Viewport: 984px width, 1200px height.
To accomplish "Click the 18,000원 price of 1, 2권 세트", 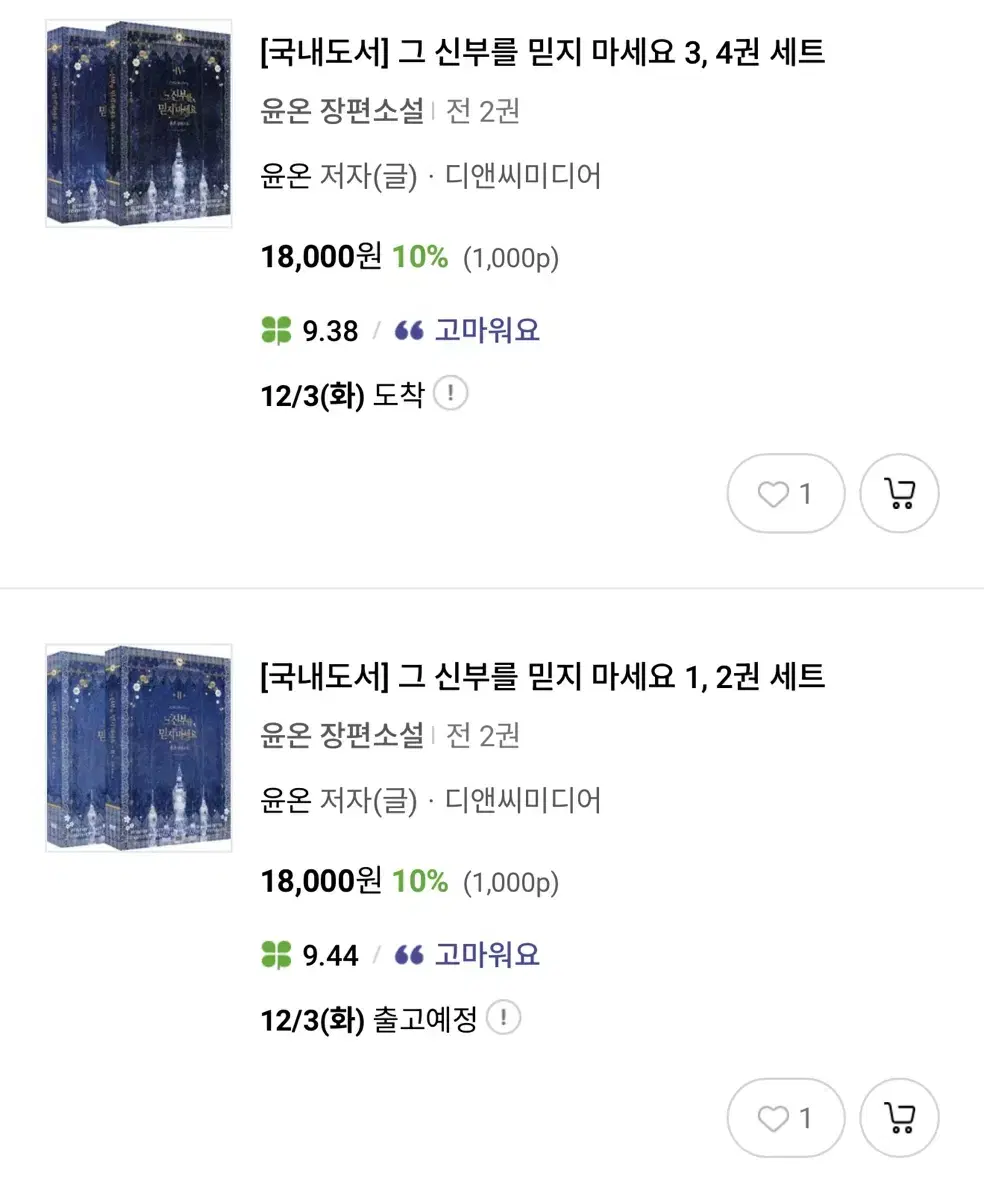I will (x=321, y=881).
